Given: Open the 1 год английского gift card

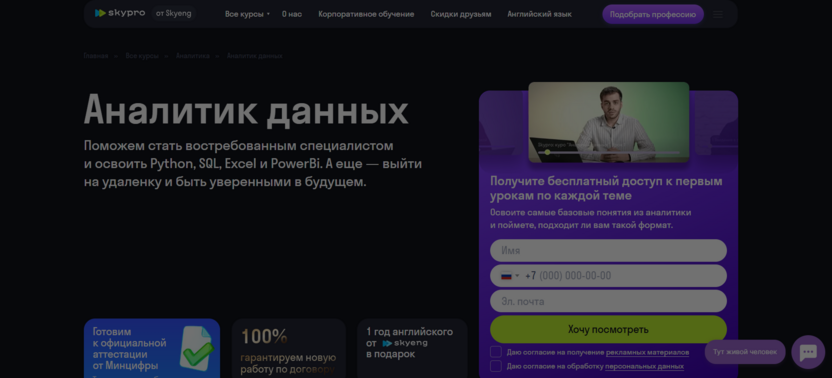Looking at the screenshot, I should click(x=412, y=348).
